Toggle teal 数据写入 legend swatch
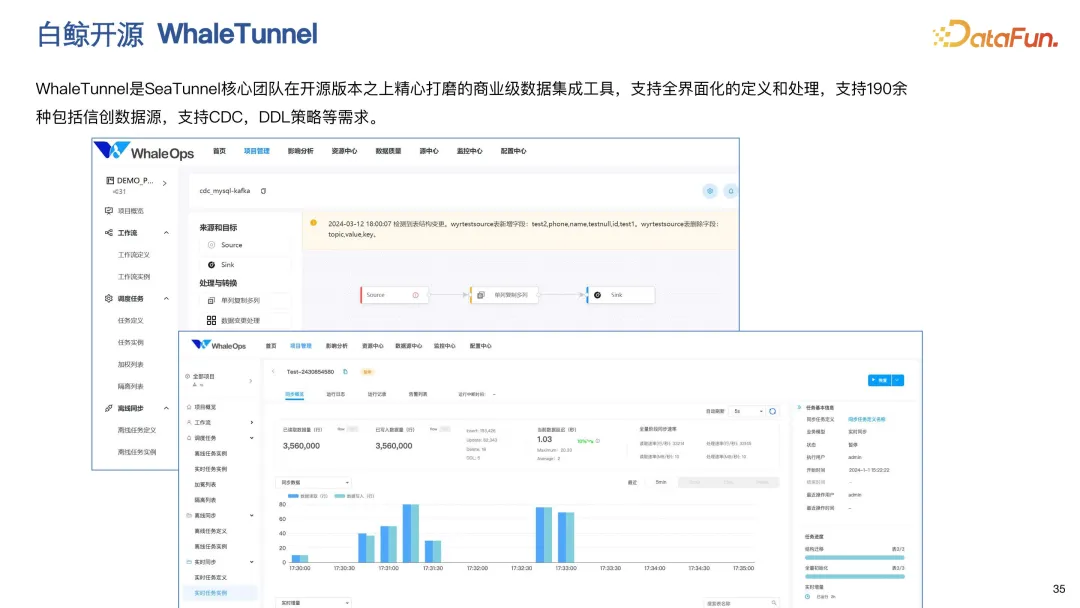The image size is (1080, 608). coord(340,496)
